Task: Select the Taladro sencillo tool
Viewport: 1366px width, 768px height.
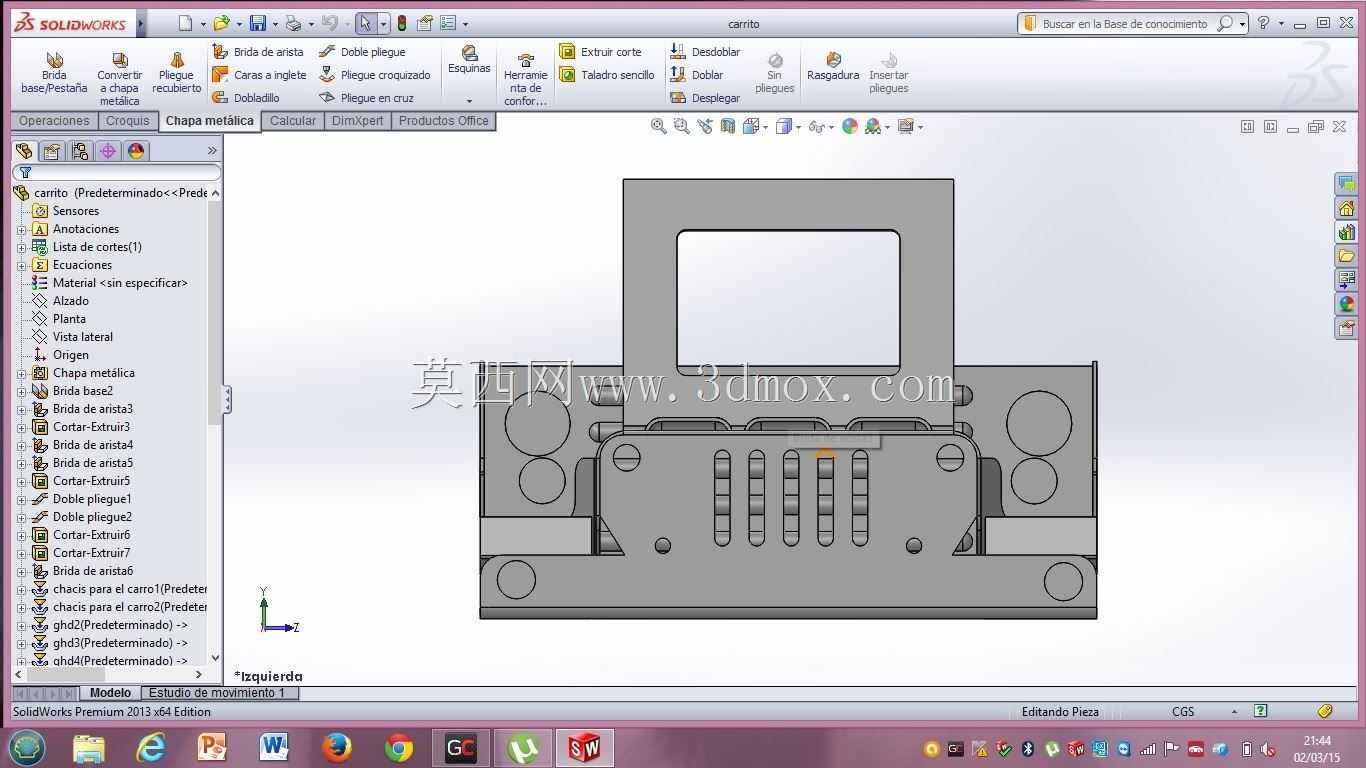Action: point(607,75)
